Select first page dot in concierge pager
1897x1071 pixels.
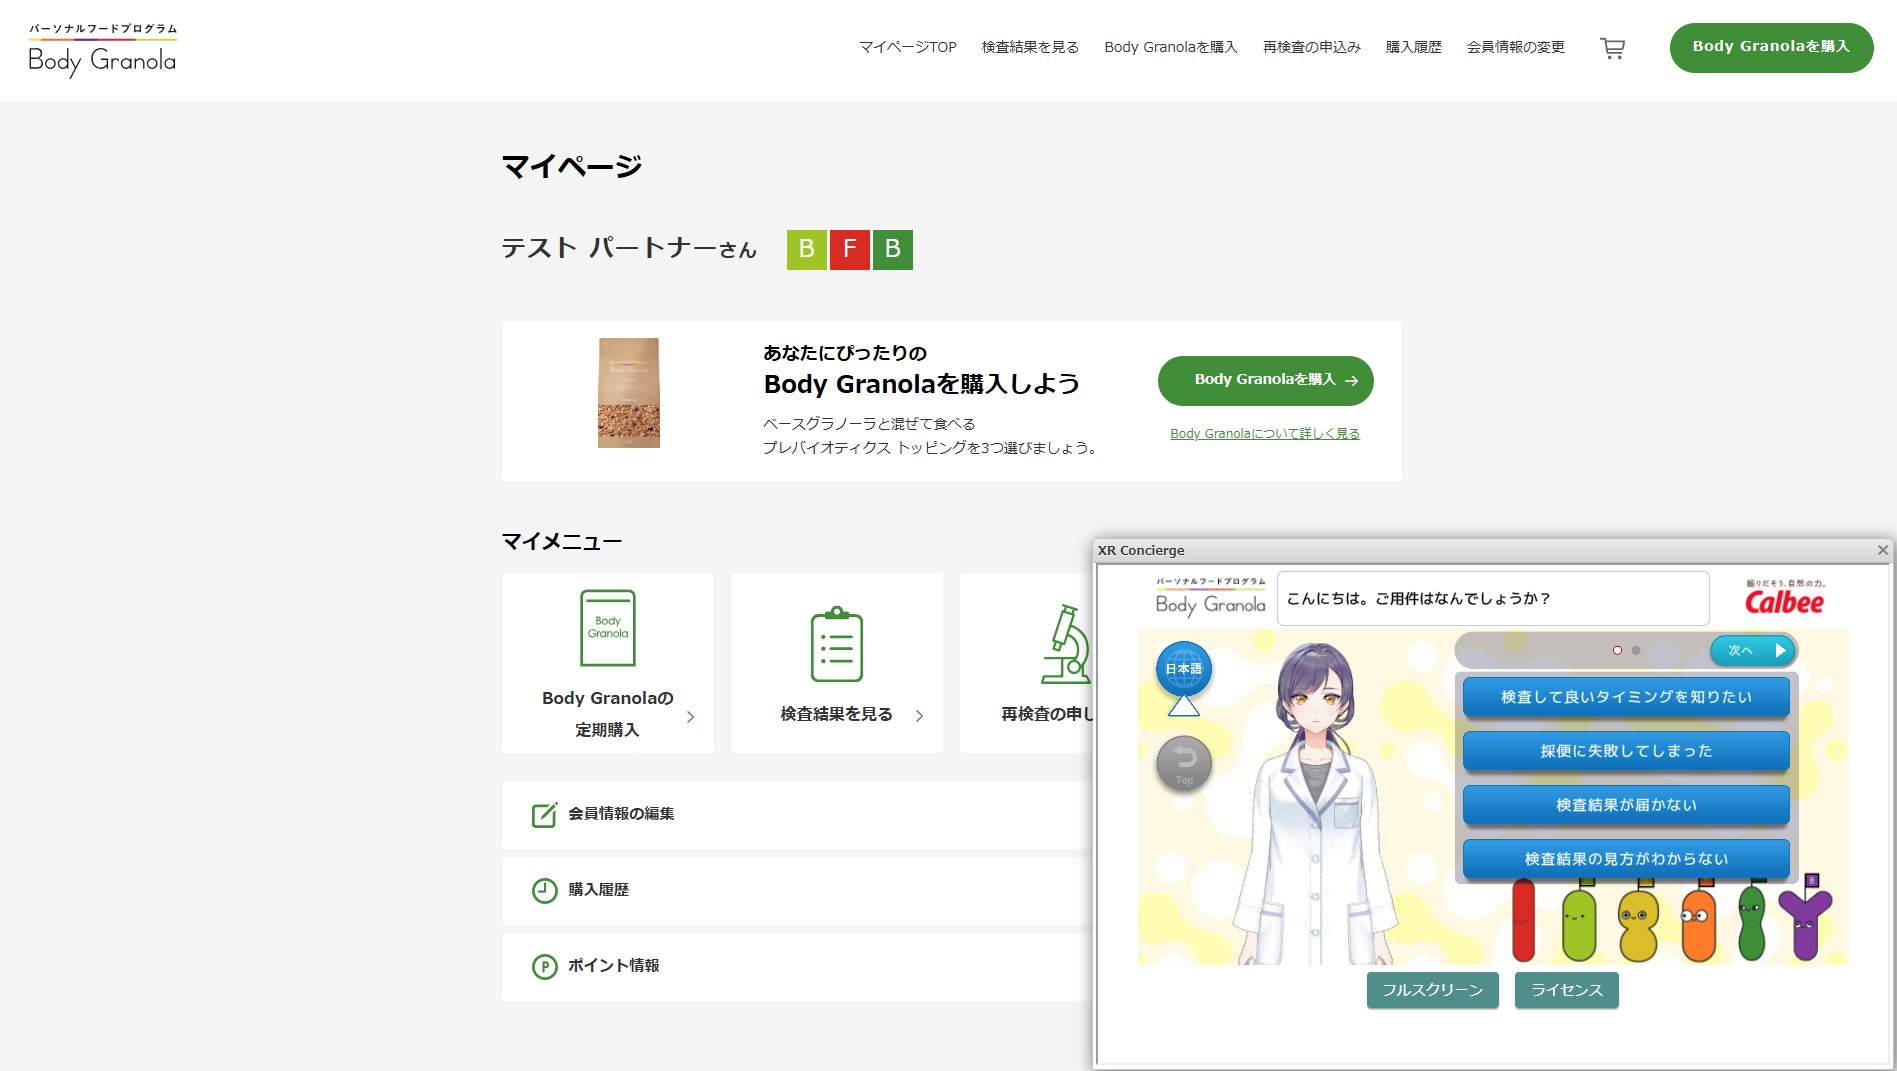[x=1617, y=650]
